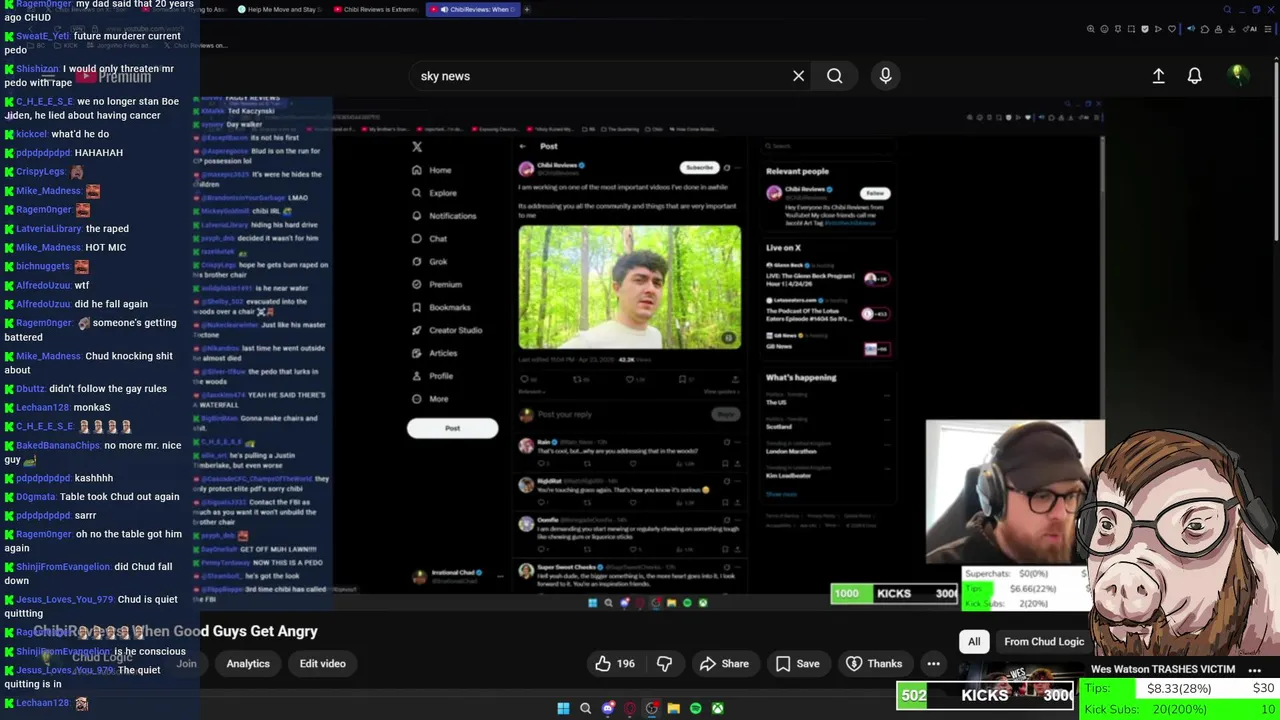Open Notifications in X sidebar
The width and height of the screenshot is (1280, 720).
click(x=444, y=216)
